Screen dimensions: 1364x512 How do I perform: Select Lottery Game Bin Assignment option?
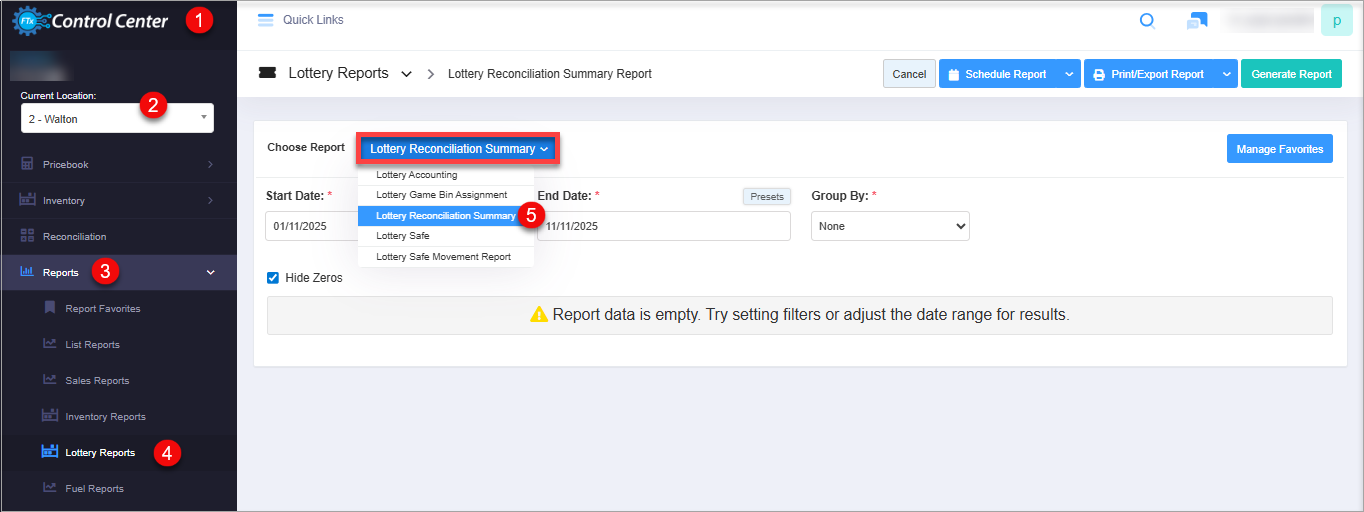[441, 195]
